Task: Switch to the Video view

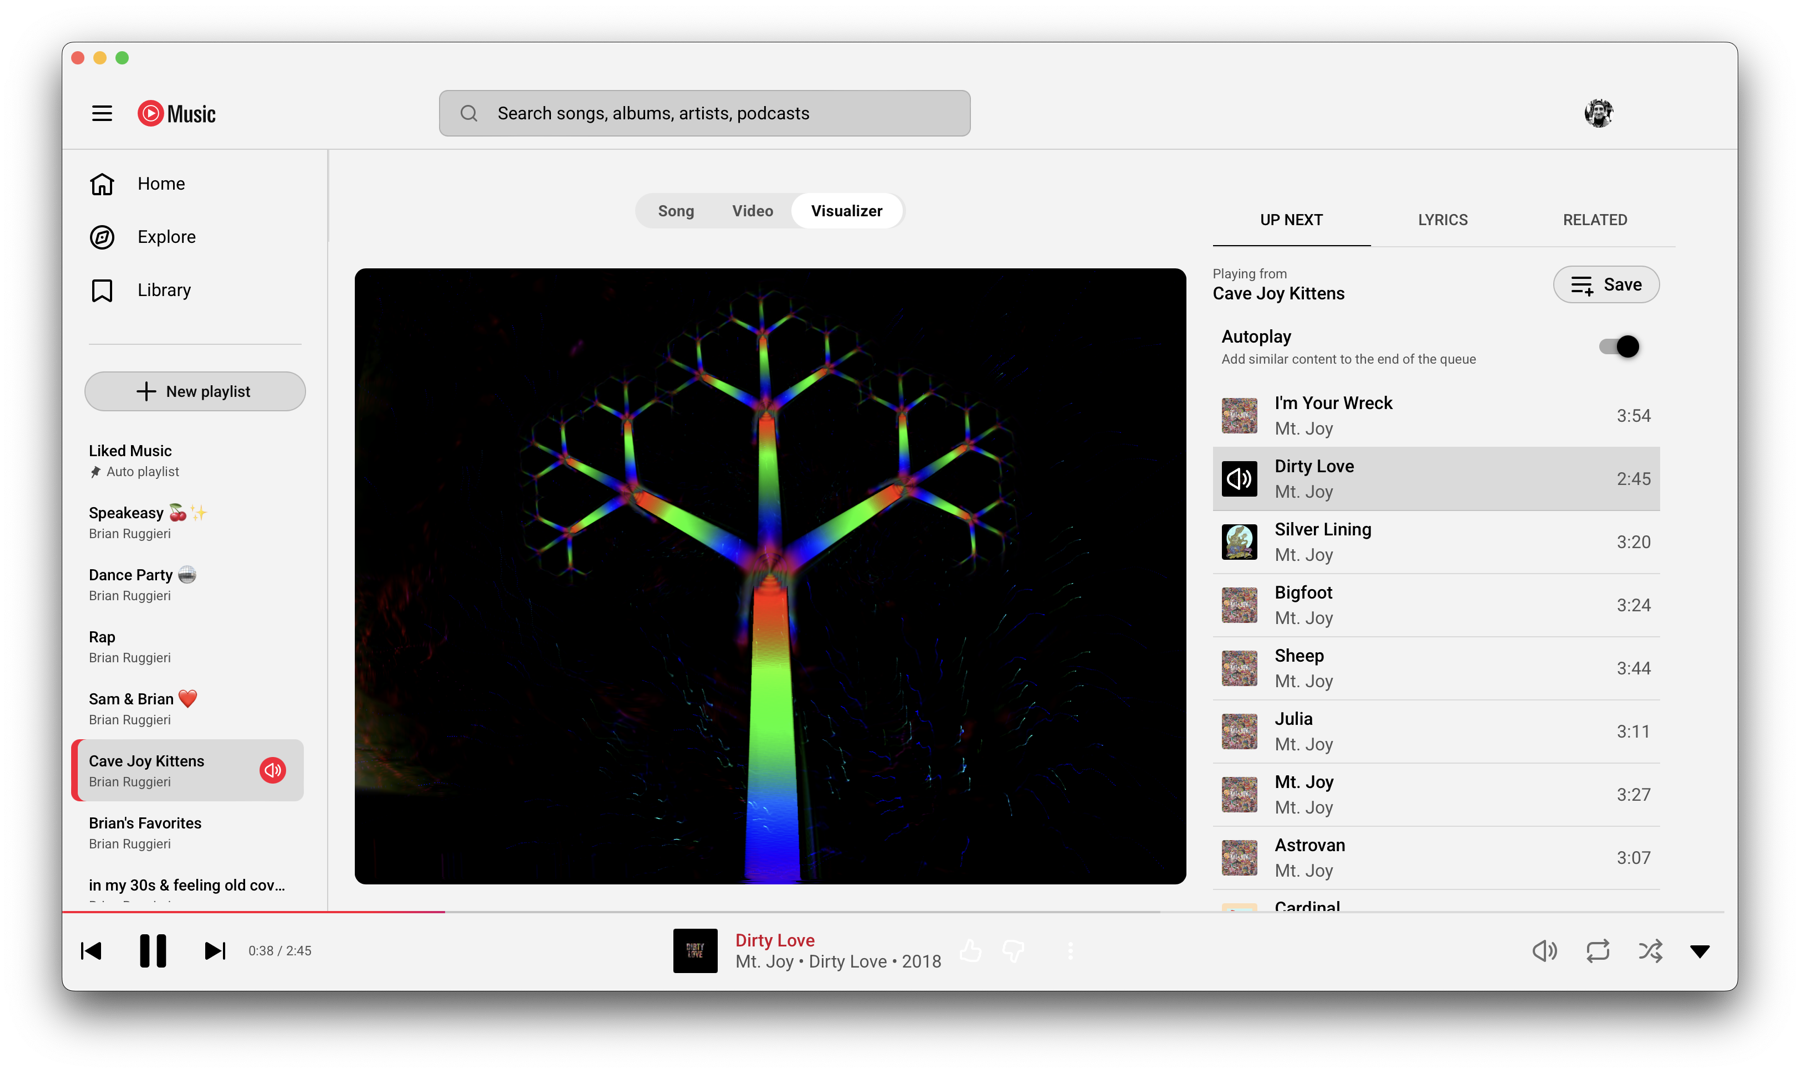Action: pos(752,211)
